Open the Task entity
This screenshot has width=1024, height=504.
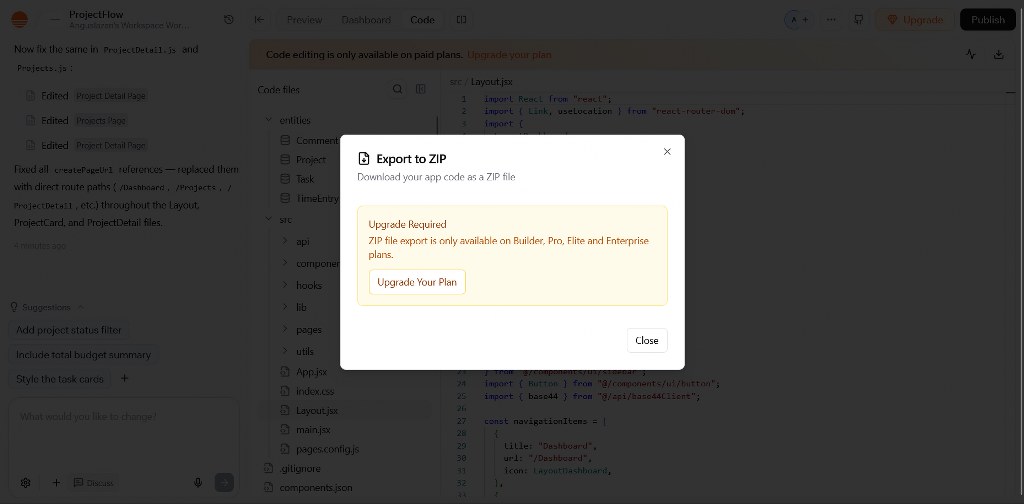click(x=307, y=179)
